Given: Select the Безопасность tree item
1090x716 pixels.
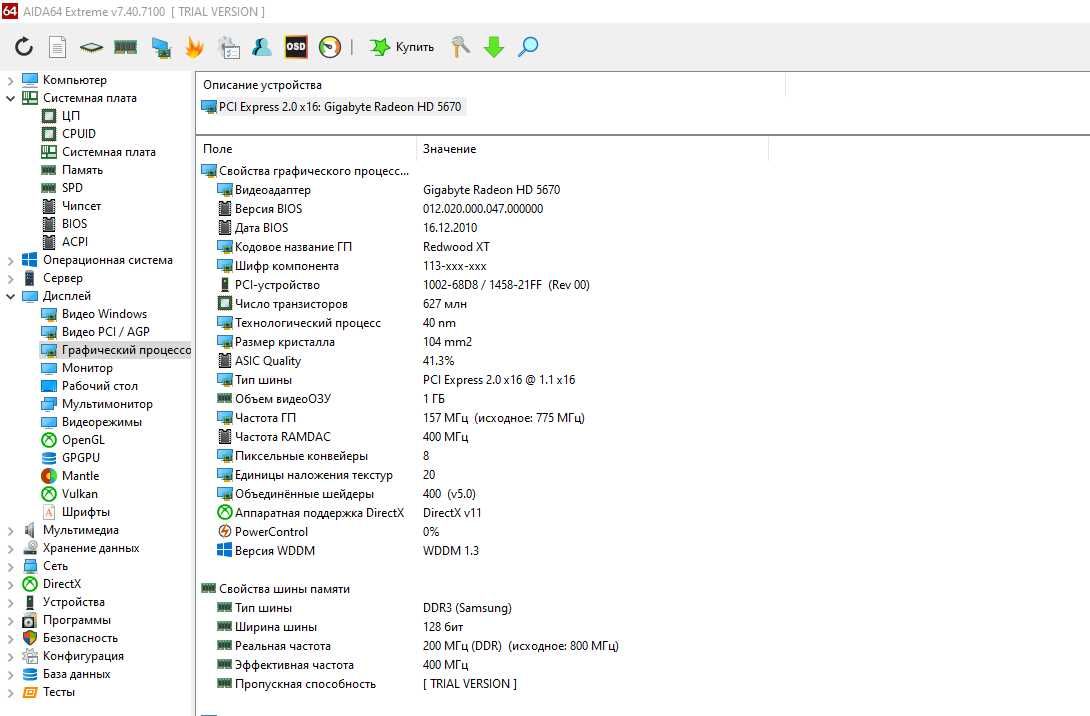Looking at the screenshot, I should click(x=70, y=638).
